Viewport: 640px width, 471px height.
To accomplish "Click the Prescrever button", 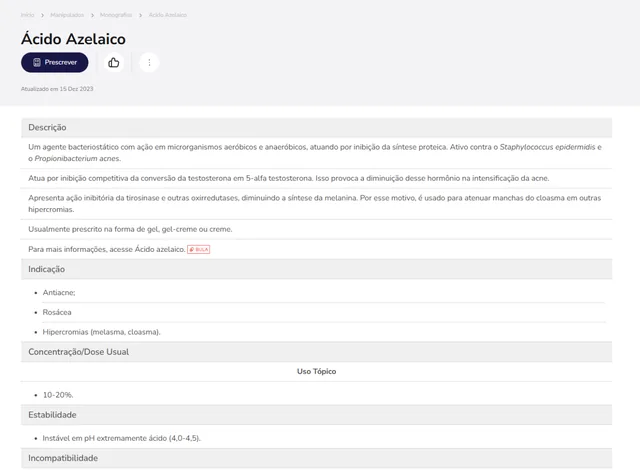I will pyautogui.click(x=55, y=62).
